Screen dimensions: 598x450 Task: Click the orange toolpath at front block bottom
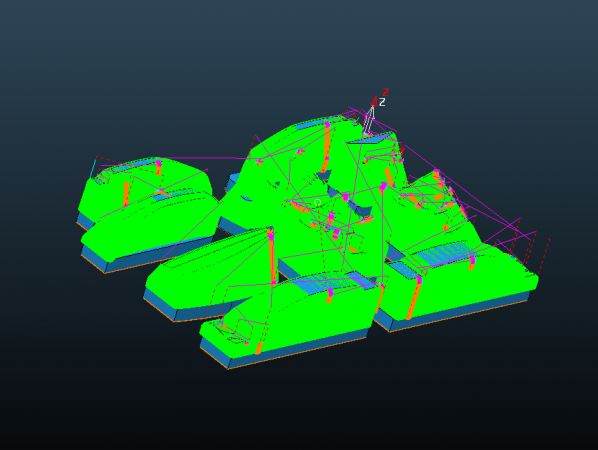(x=259, y=348)
